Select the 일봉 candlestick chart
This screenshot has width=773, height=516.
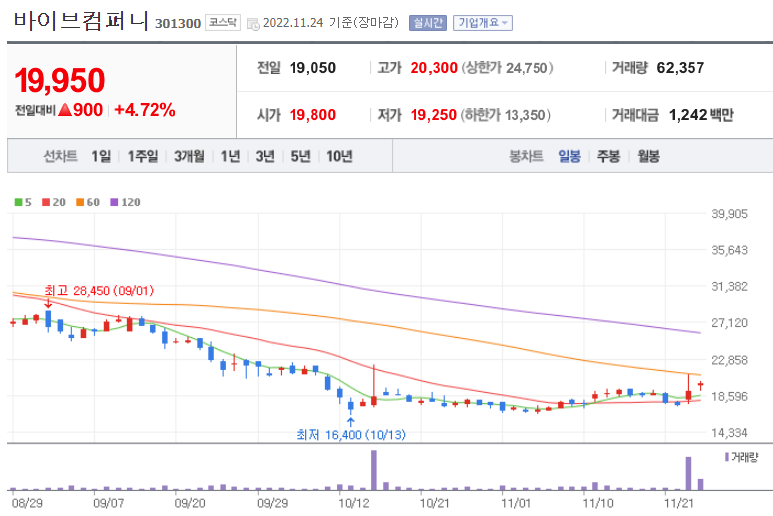tap(569, 156)
